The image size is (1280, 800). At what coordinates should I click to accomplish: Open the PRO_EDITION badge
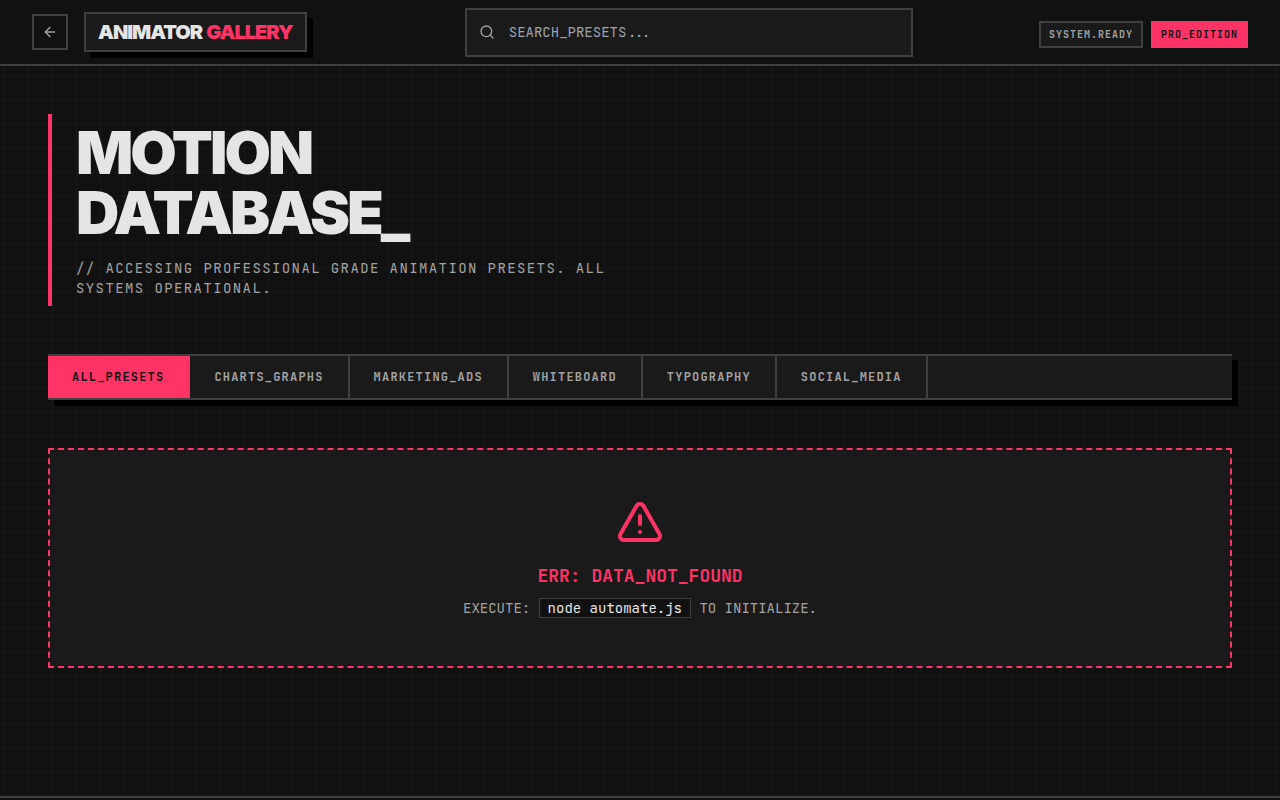[x=1199, y=34]
